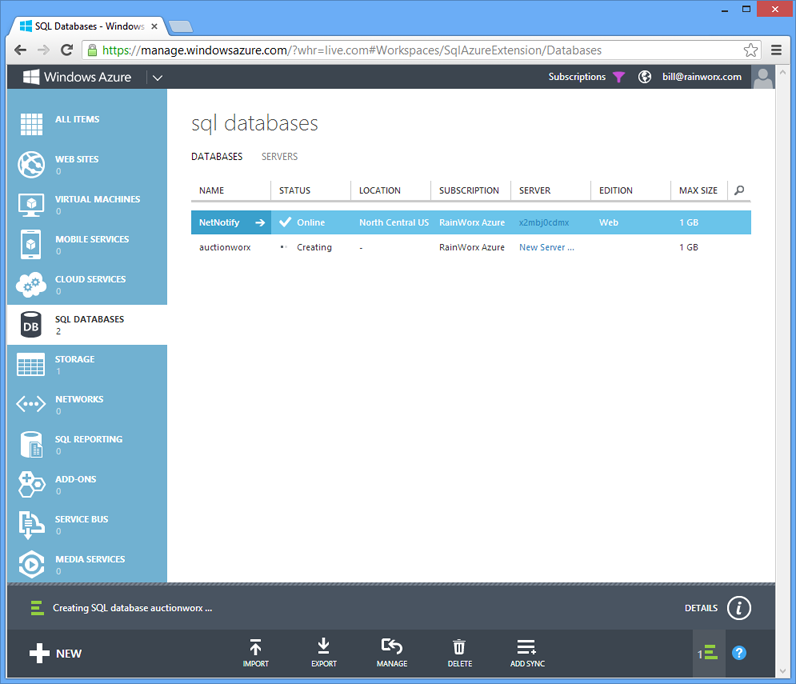Open the New Server link
Screen dimensions: 796x684
coord(546,247)
